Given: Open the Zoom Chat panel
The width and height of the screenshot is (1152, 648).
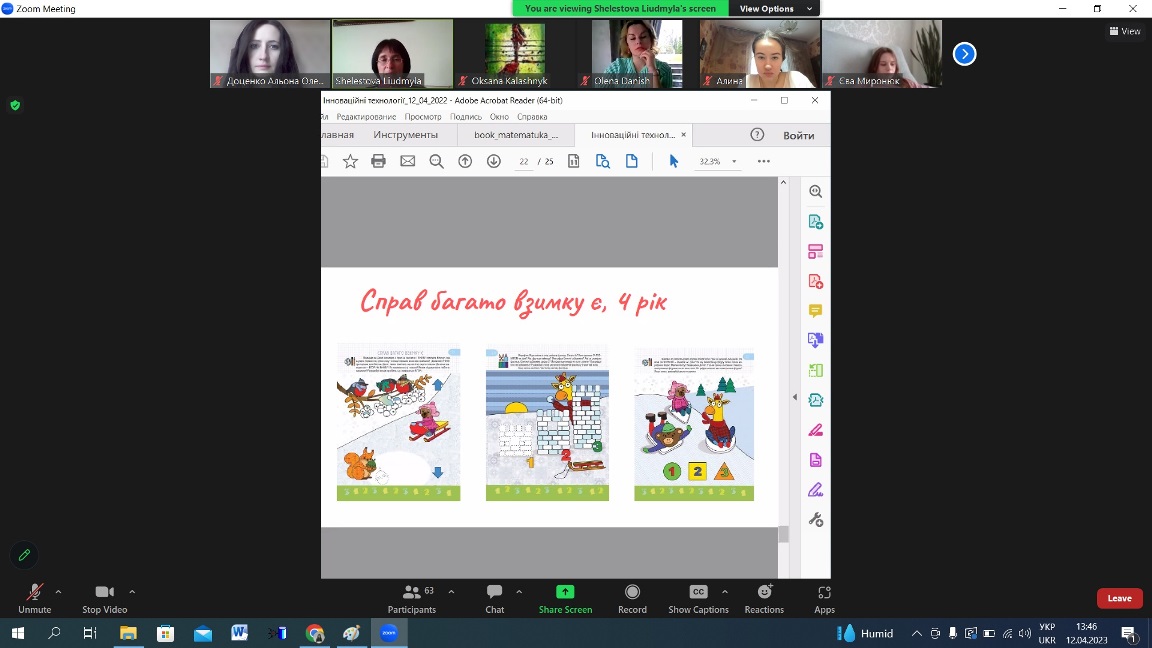Looking at the screenshot, I should [494, 598].
